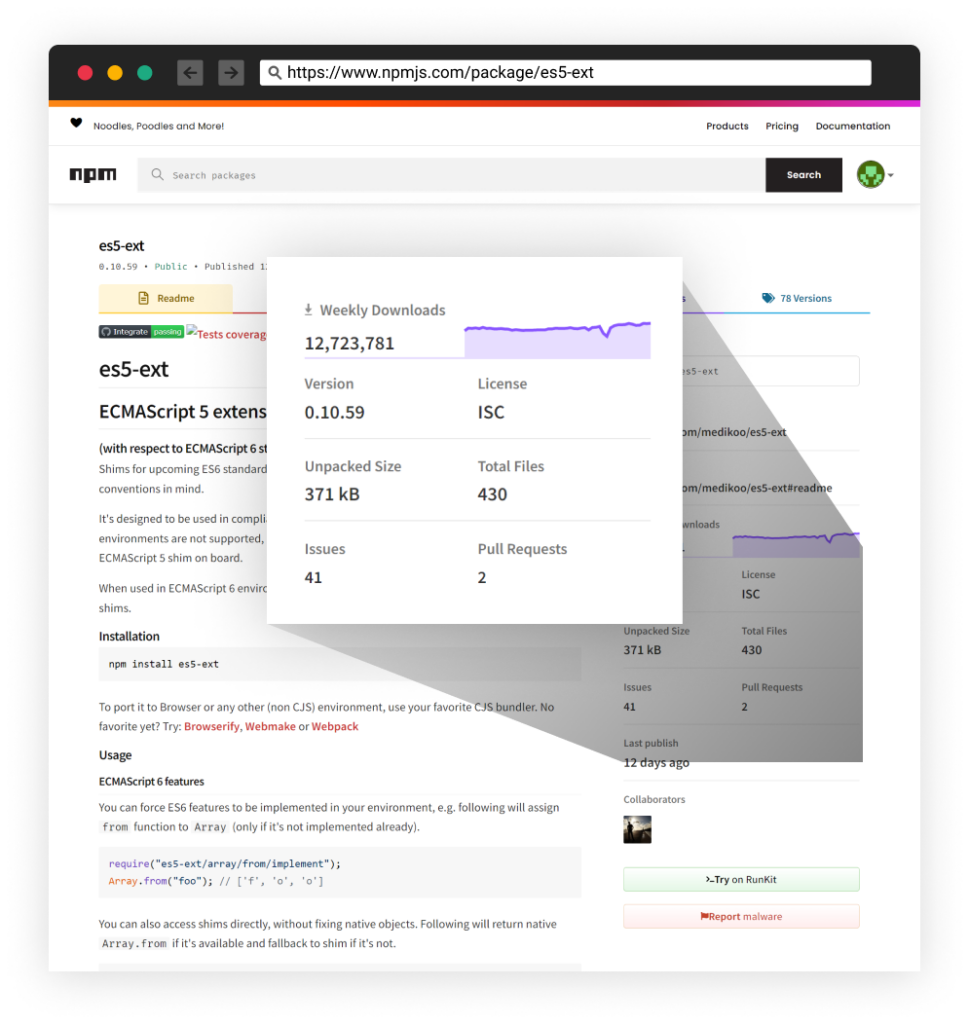The height and width of the screenshot is (1024, 969).
Task: Click the Report malware button
Action: tap(741, 916)
